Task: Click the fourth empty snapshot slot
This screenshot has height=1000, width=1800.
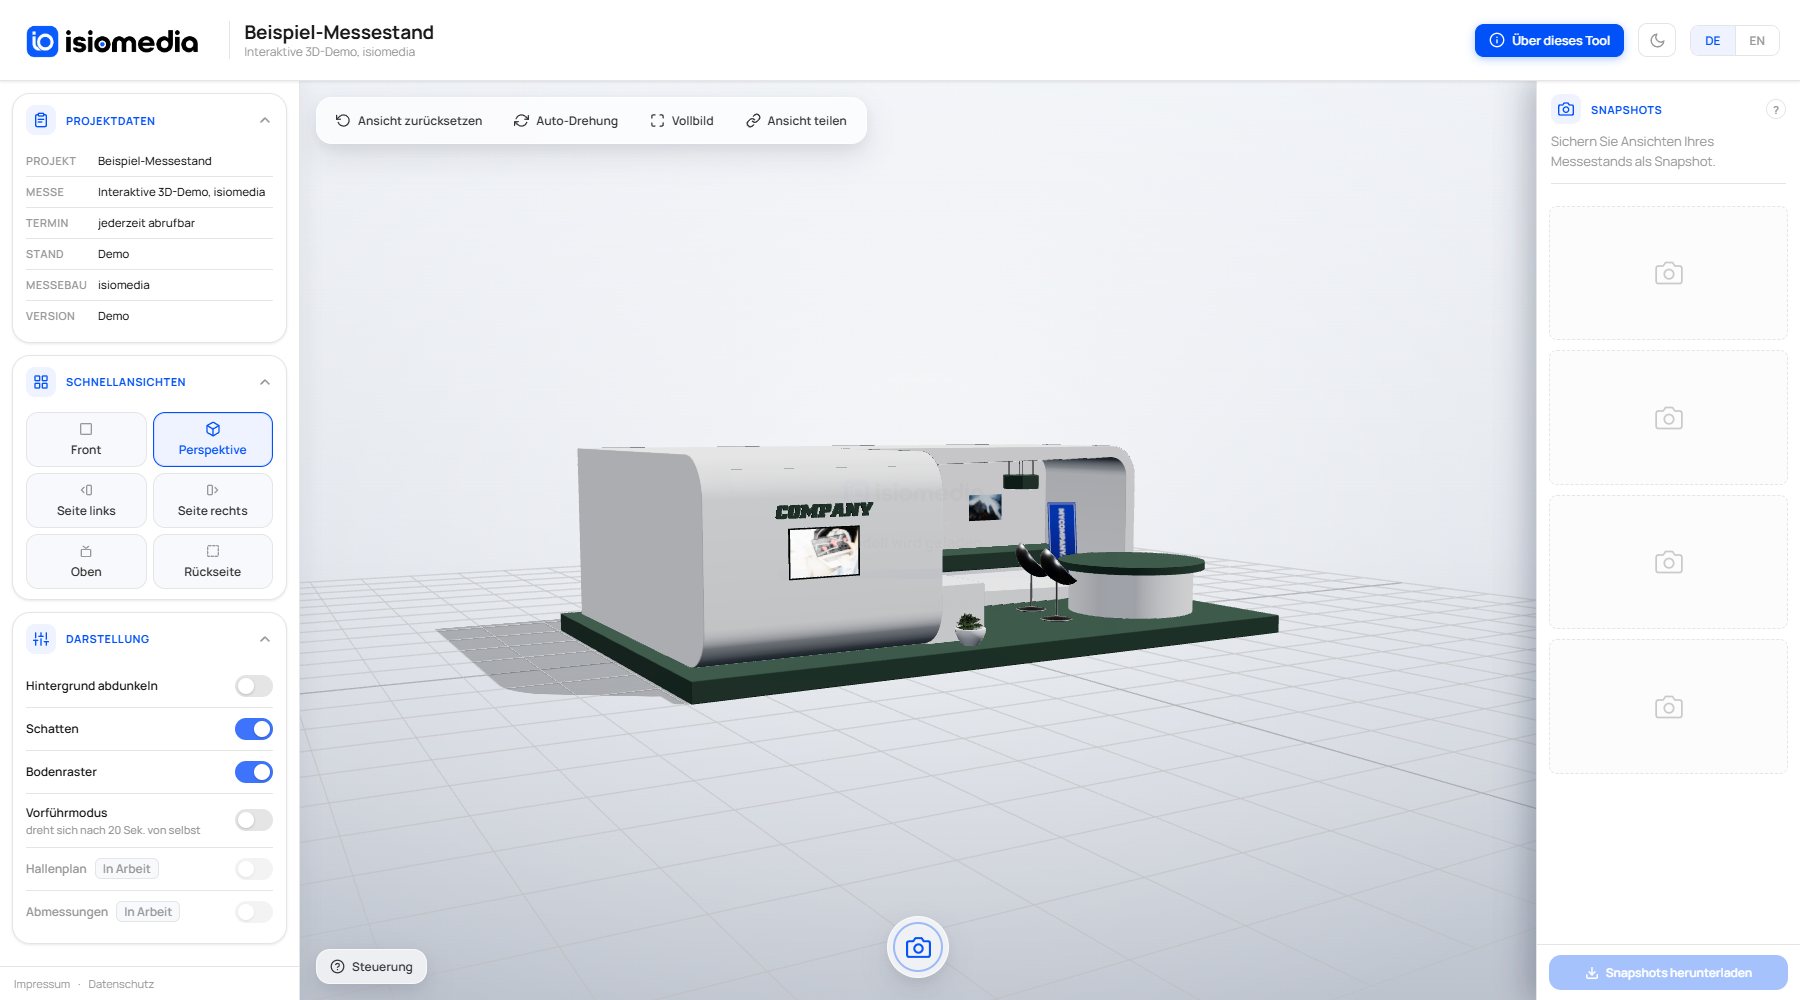Action: tap(1668, 707)
